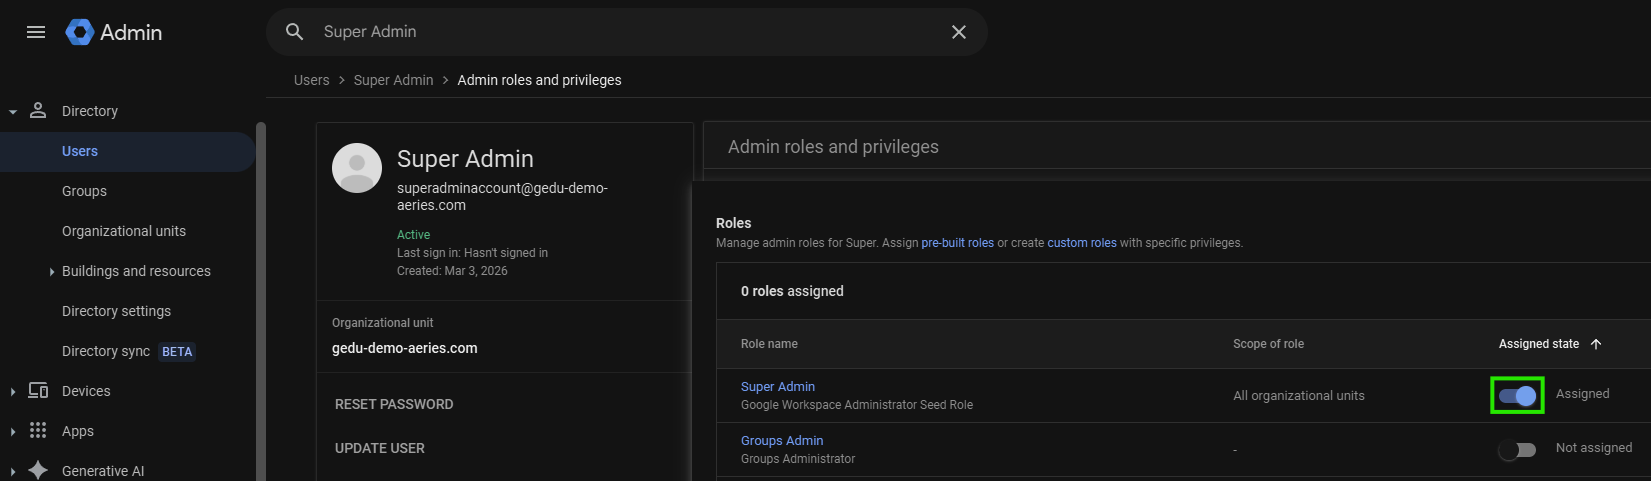The image size is (1651, 481).
Task: Click the Super Admin user name heading
Action: [x=465, y=159]
